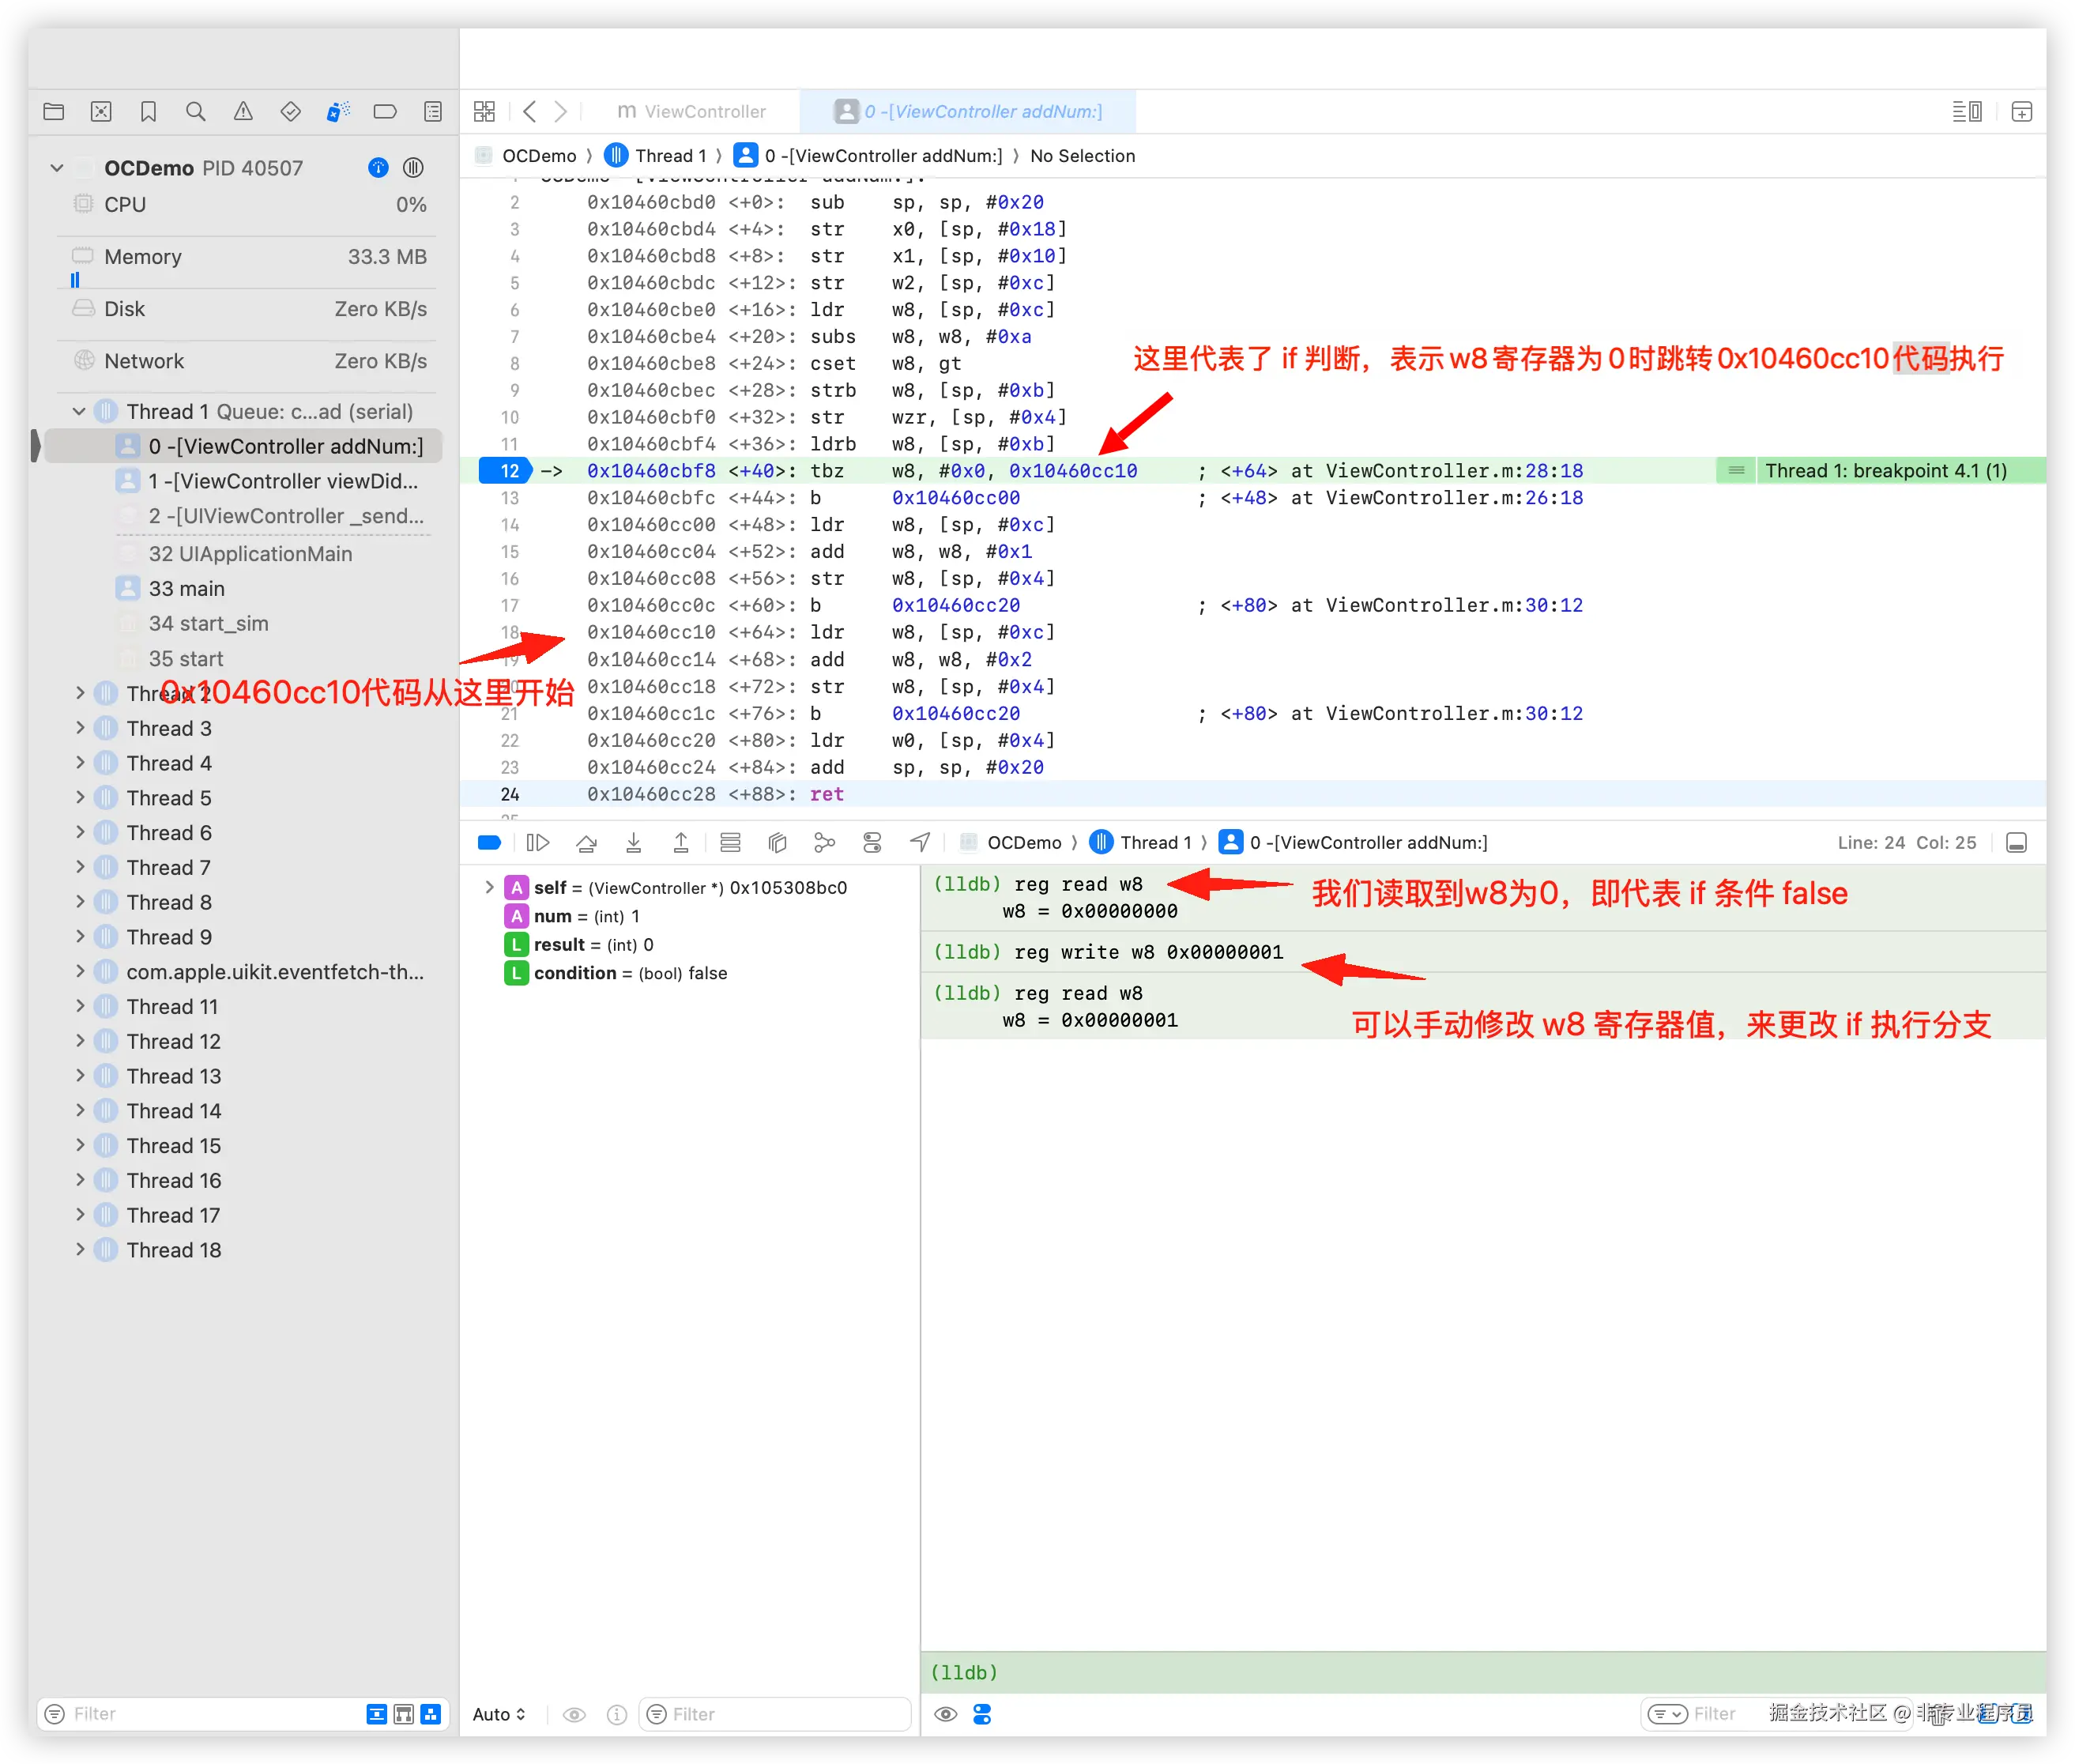
Task: Switch to the ViewController editor tab
Action: click(692, 112)
